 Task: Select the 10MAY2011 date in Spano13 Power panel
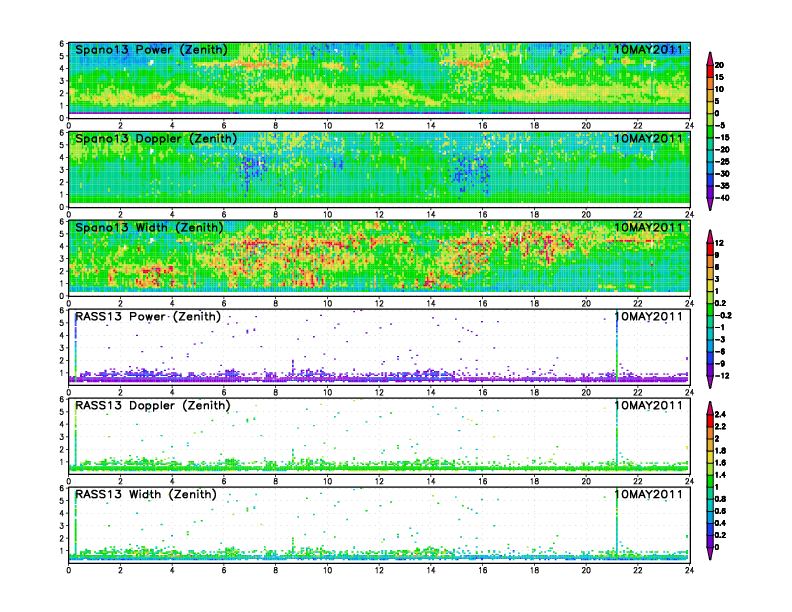click(x=648, y=49)
